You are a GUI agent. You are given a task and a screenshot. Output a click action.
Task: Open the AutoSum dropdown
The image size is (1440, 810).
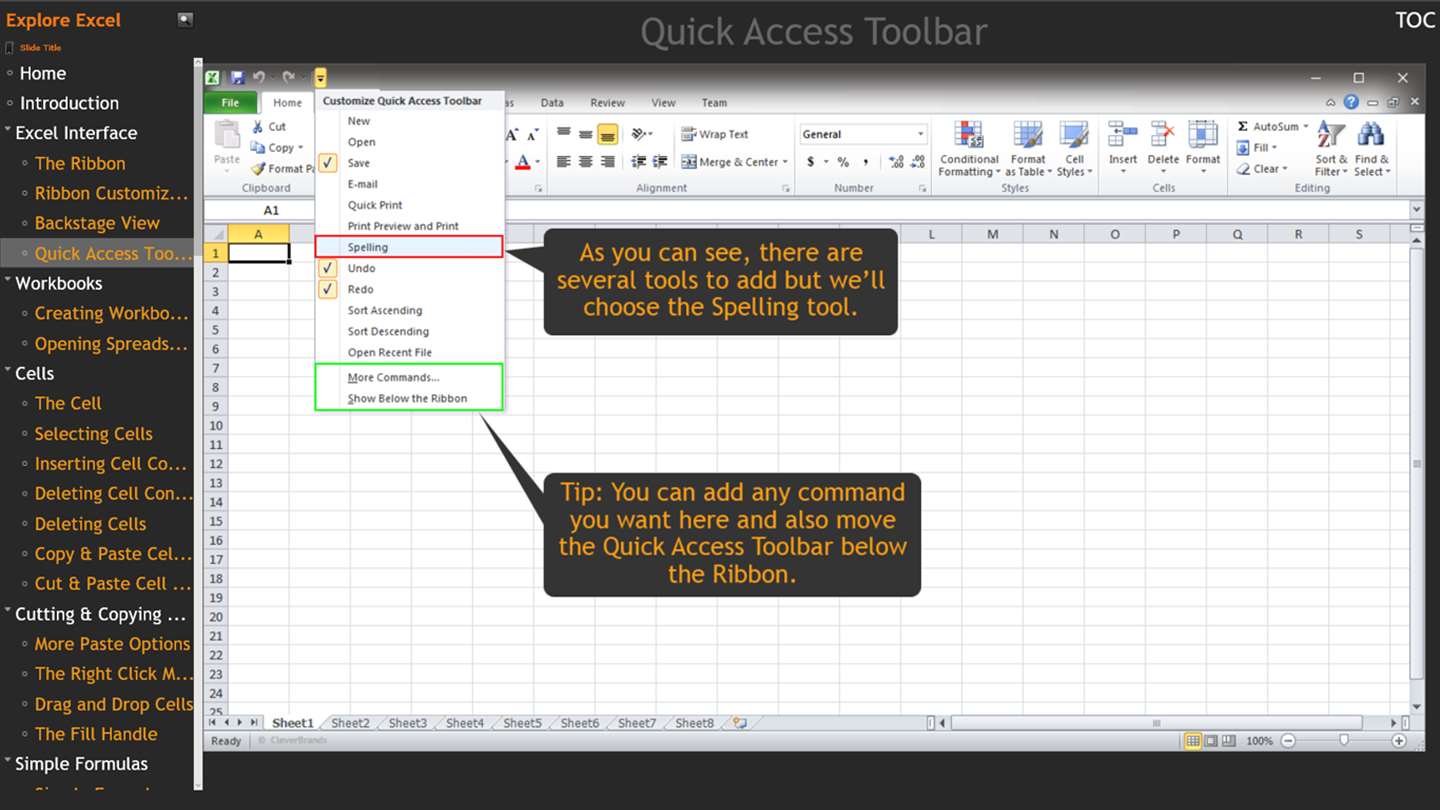(1306, 127)
